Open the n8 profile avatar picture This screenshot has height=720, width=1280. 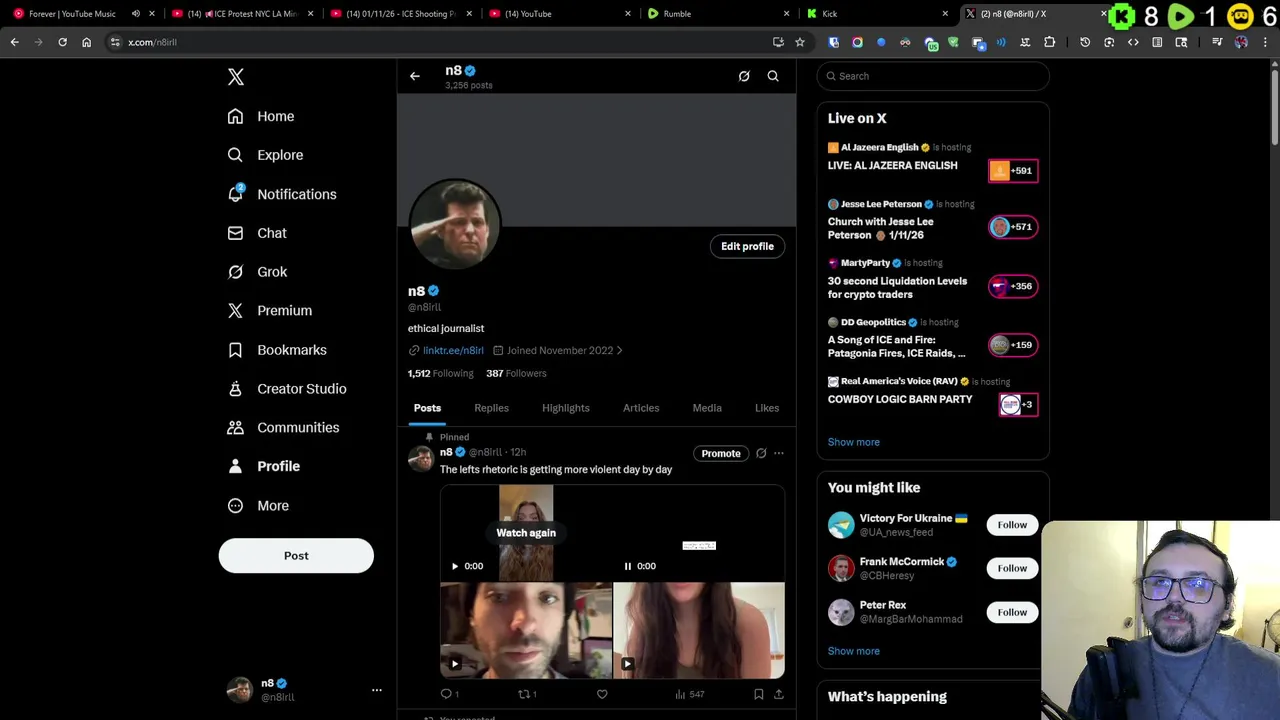pyautogui.click(x=455, y=224)
